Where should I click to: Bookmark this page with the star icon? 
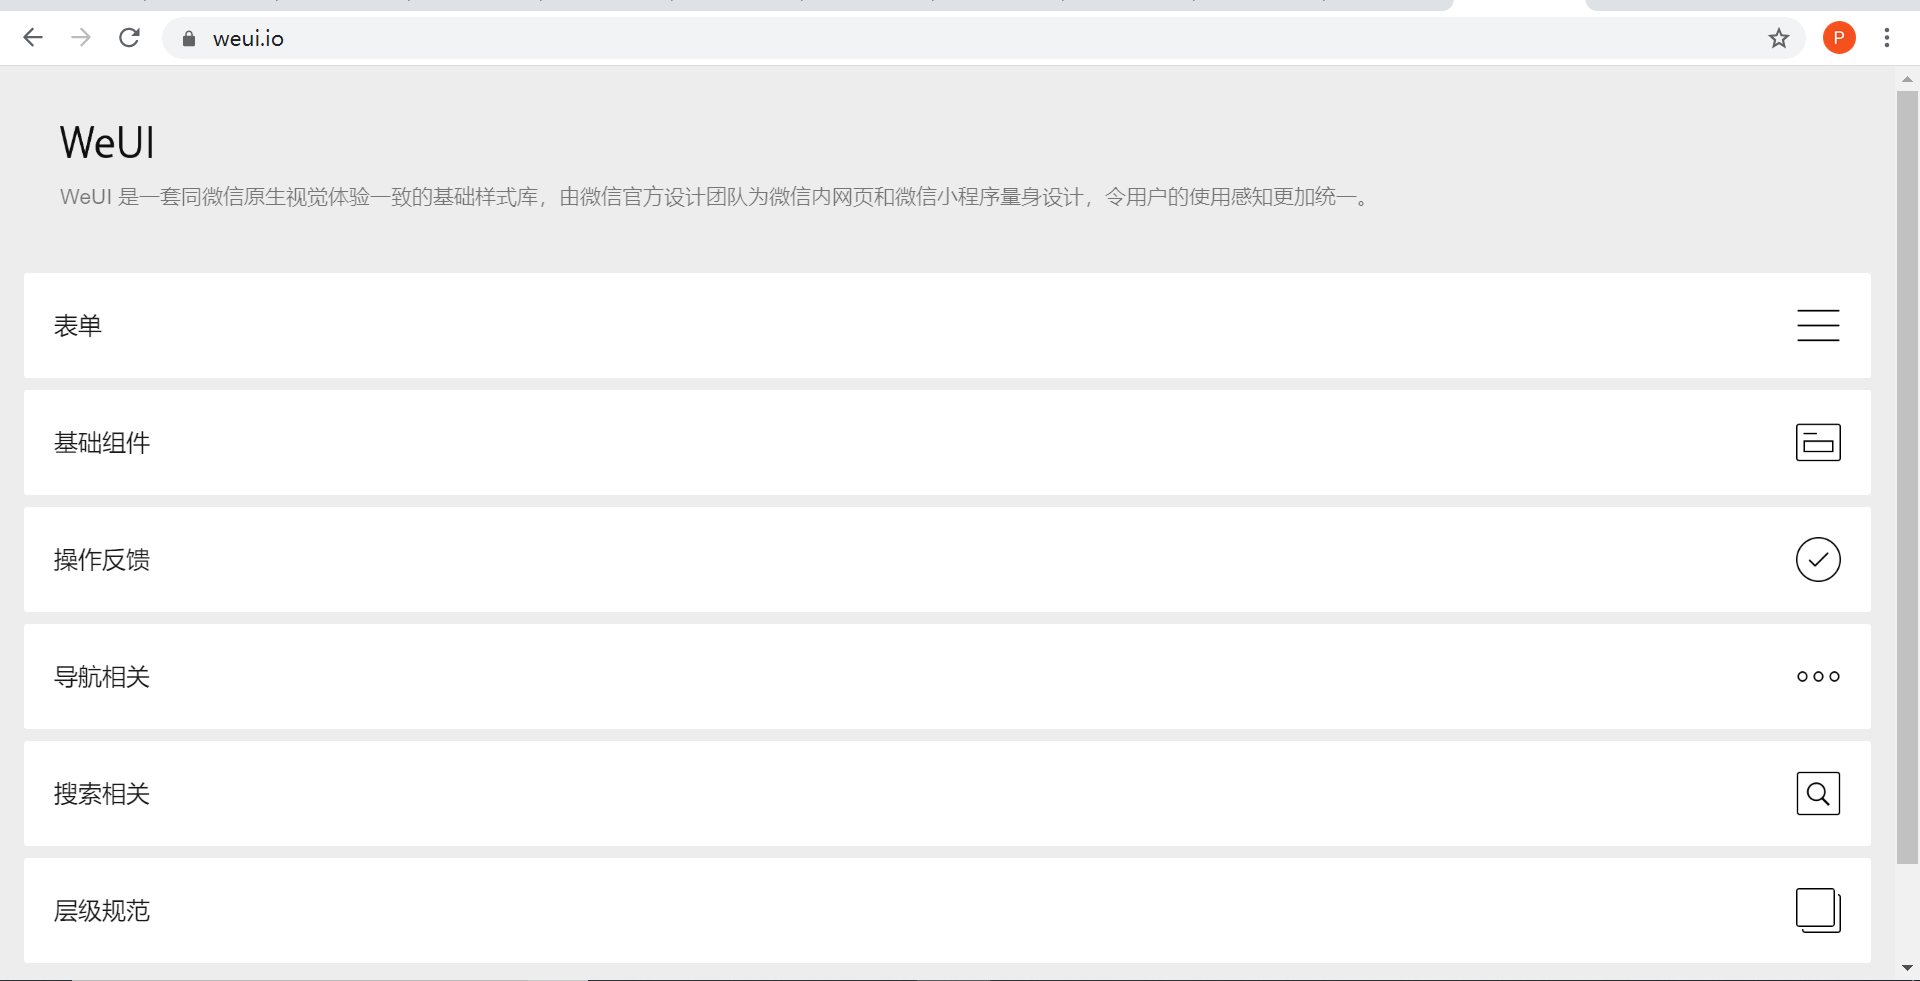(x=1779, y=38)
